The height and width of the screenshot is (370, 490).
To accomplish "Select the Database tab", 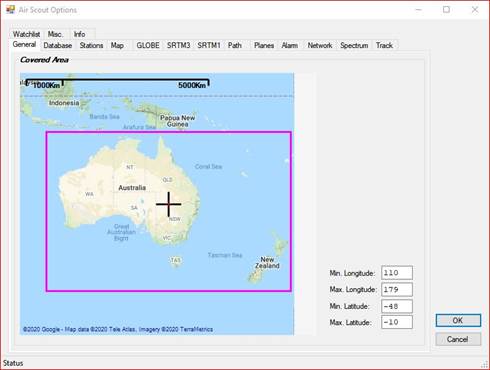I will point(58,45).
